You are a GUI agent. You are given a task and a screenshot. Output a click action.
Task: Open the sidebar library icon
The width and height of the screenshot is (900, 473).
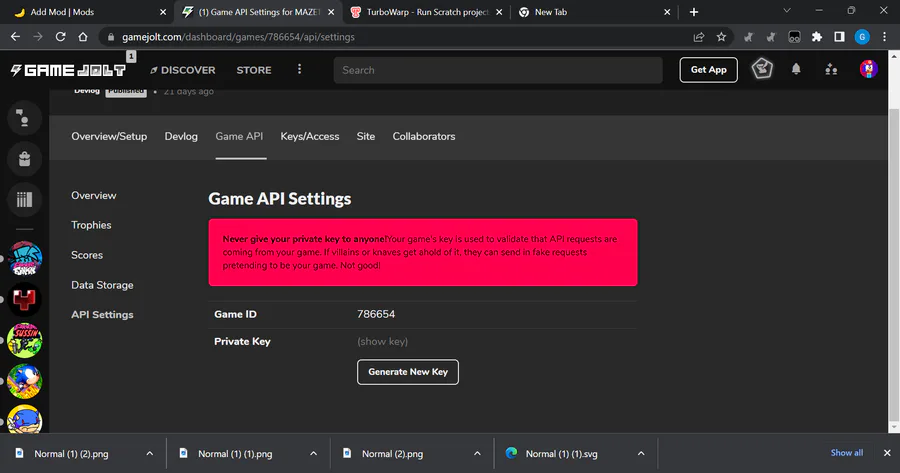click(x=24, y=200)
